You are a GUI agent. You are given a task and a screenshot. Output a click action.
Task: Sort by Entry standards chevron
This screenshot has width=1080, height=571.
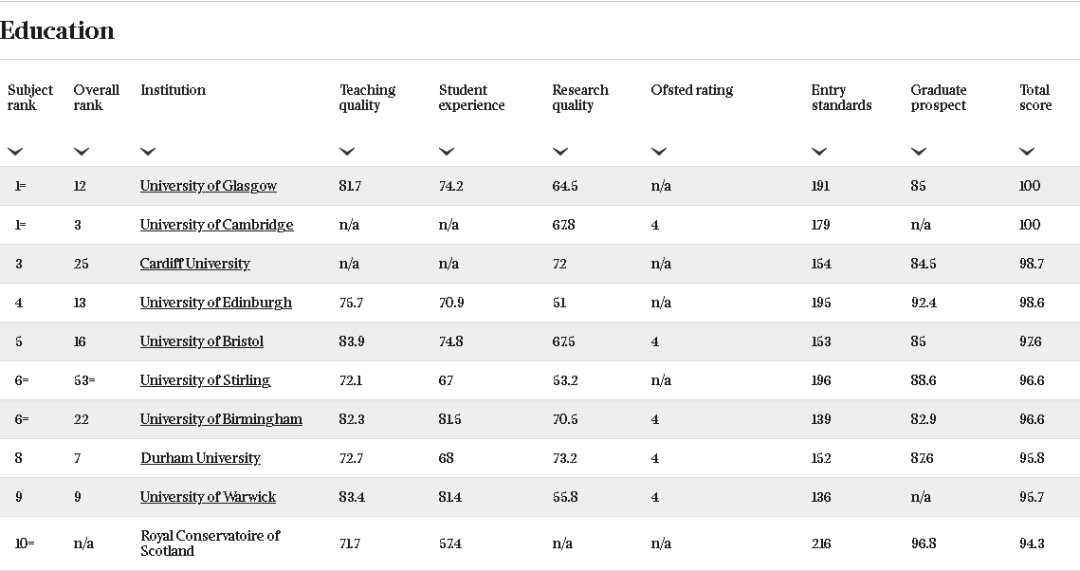click(819, 152)
